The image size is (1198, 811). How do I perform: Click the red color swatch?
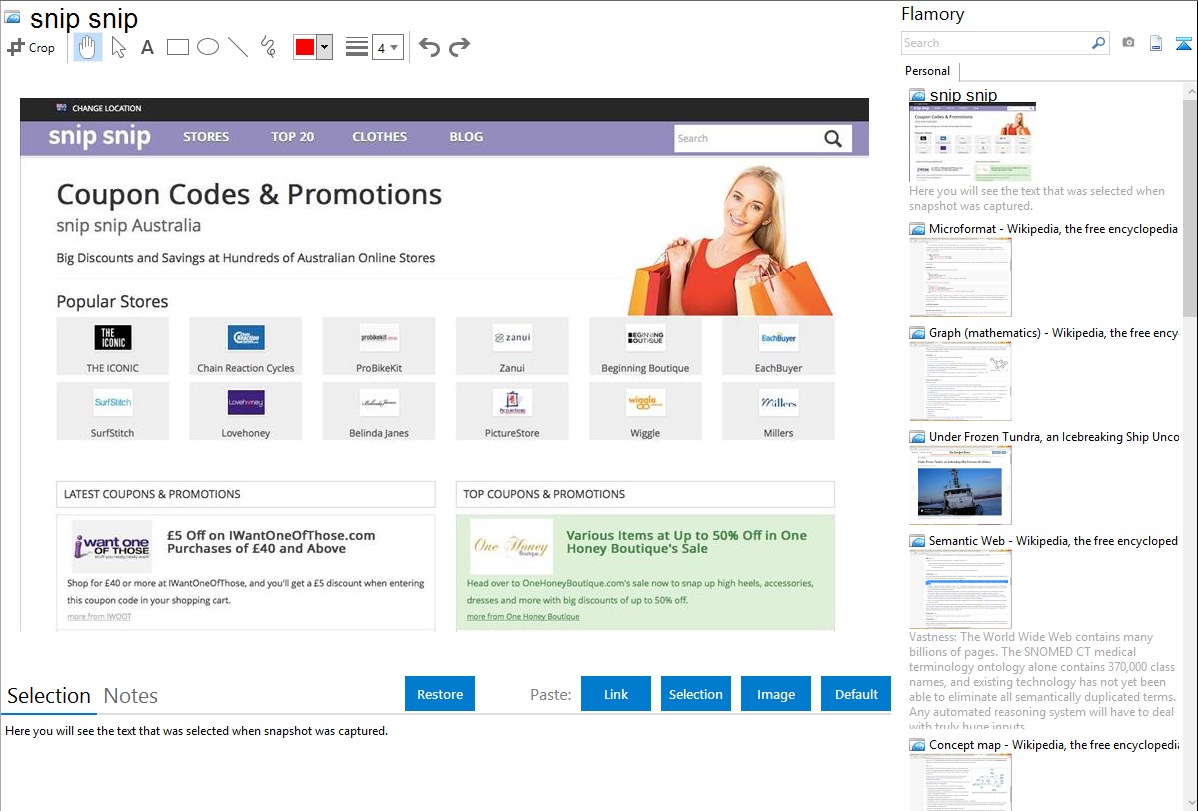(305, 47)
